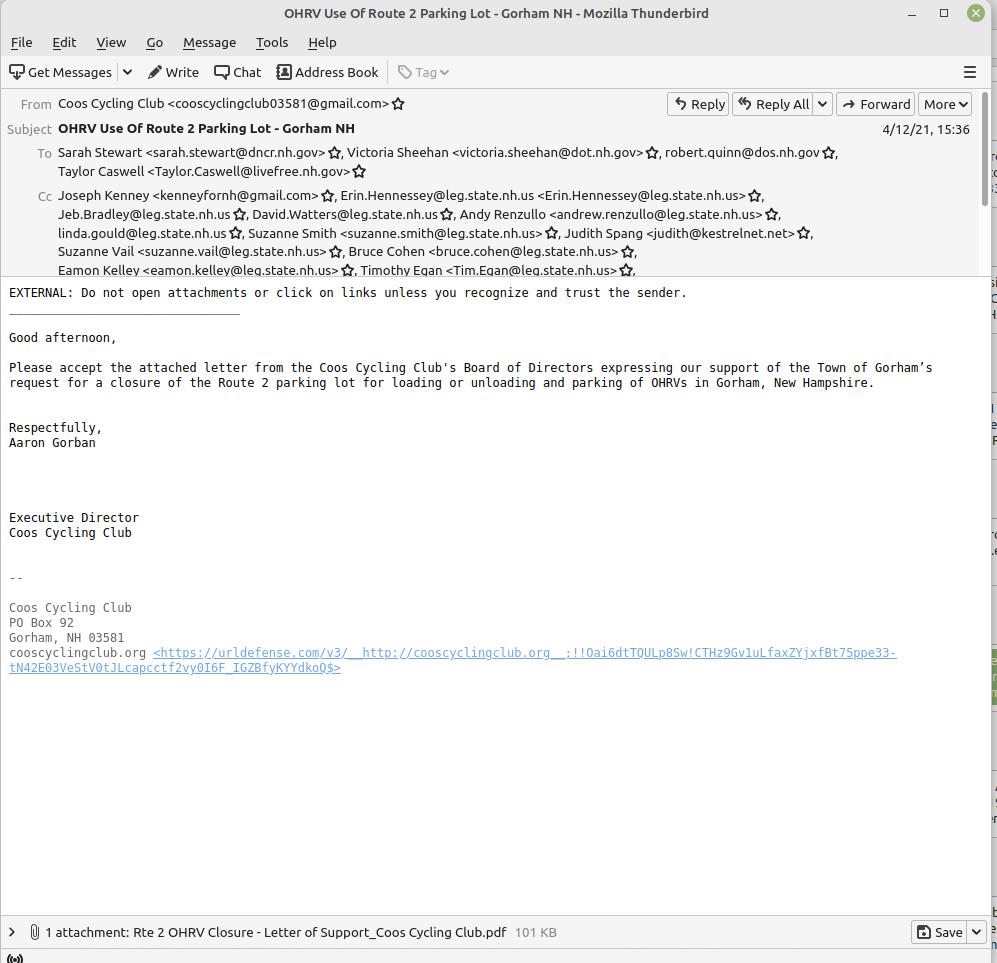Image resolution: width=997 pixels, height=963 pixels.
Task: Open the Tools menu
Action: [x=271, y=42]
